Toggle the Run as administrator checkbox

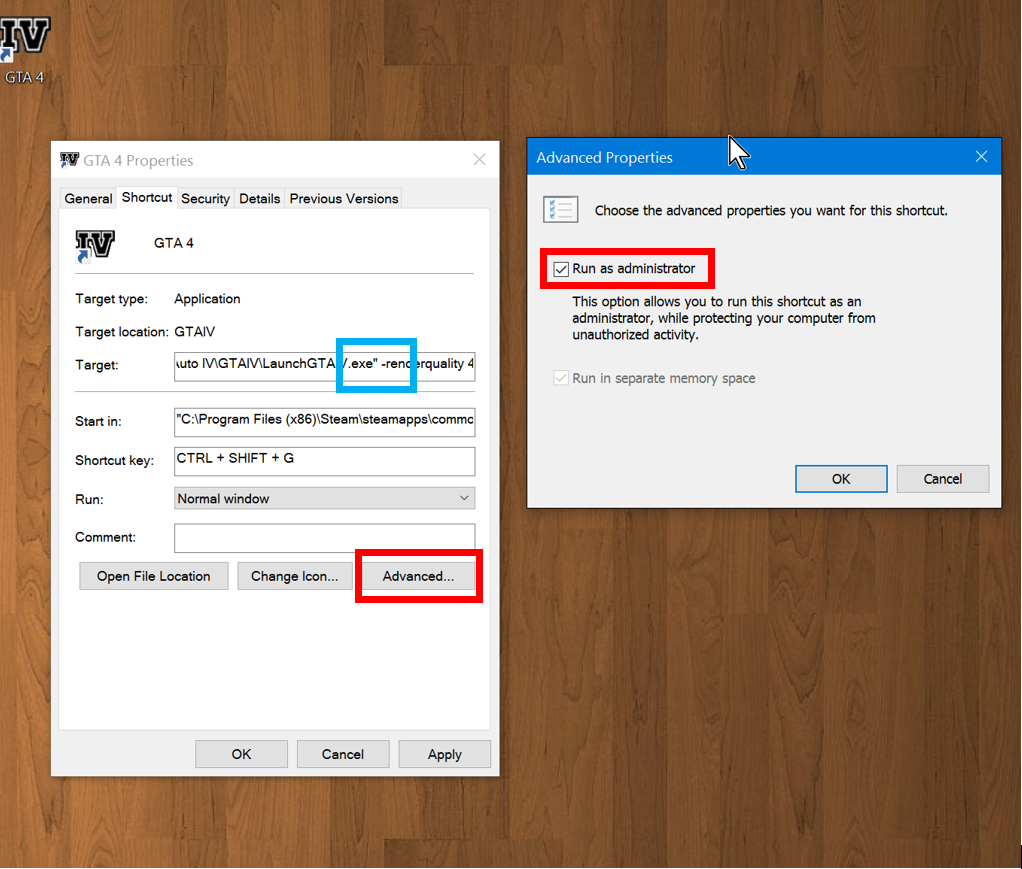tap(561, 269)
